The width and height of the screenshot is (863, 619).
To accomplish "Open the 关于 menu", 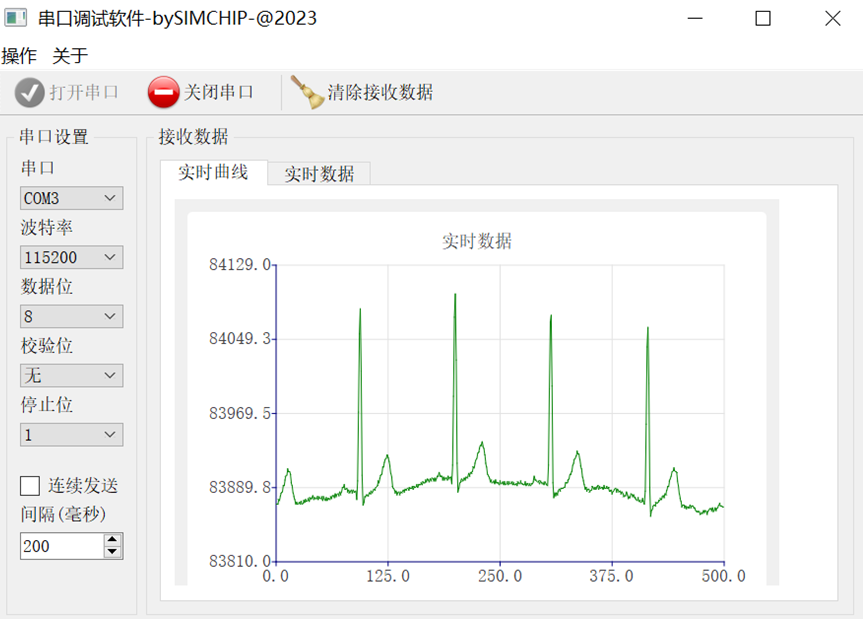I will click(x=70, y=56).
